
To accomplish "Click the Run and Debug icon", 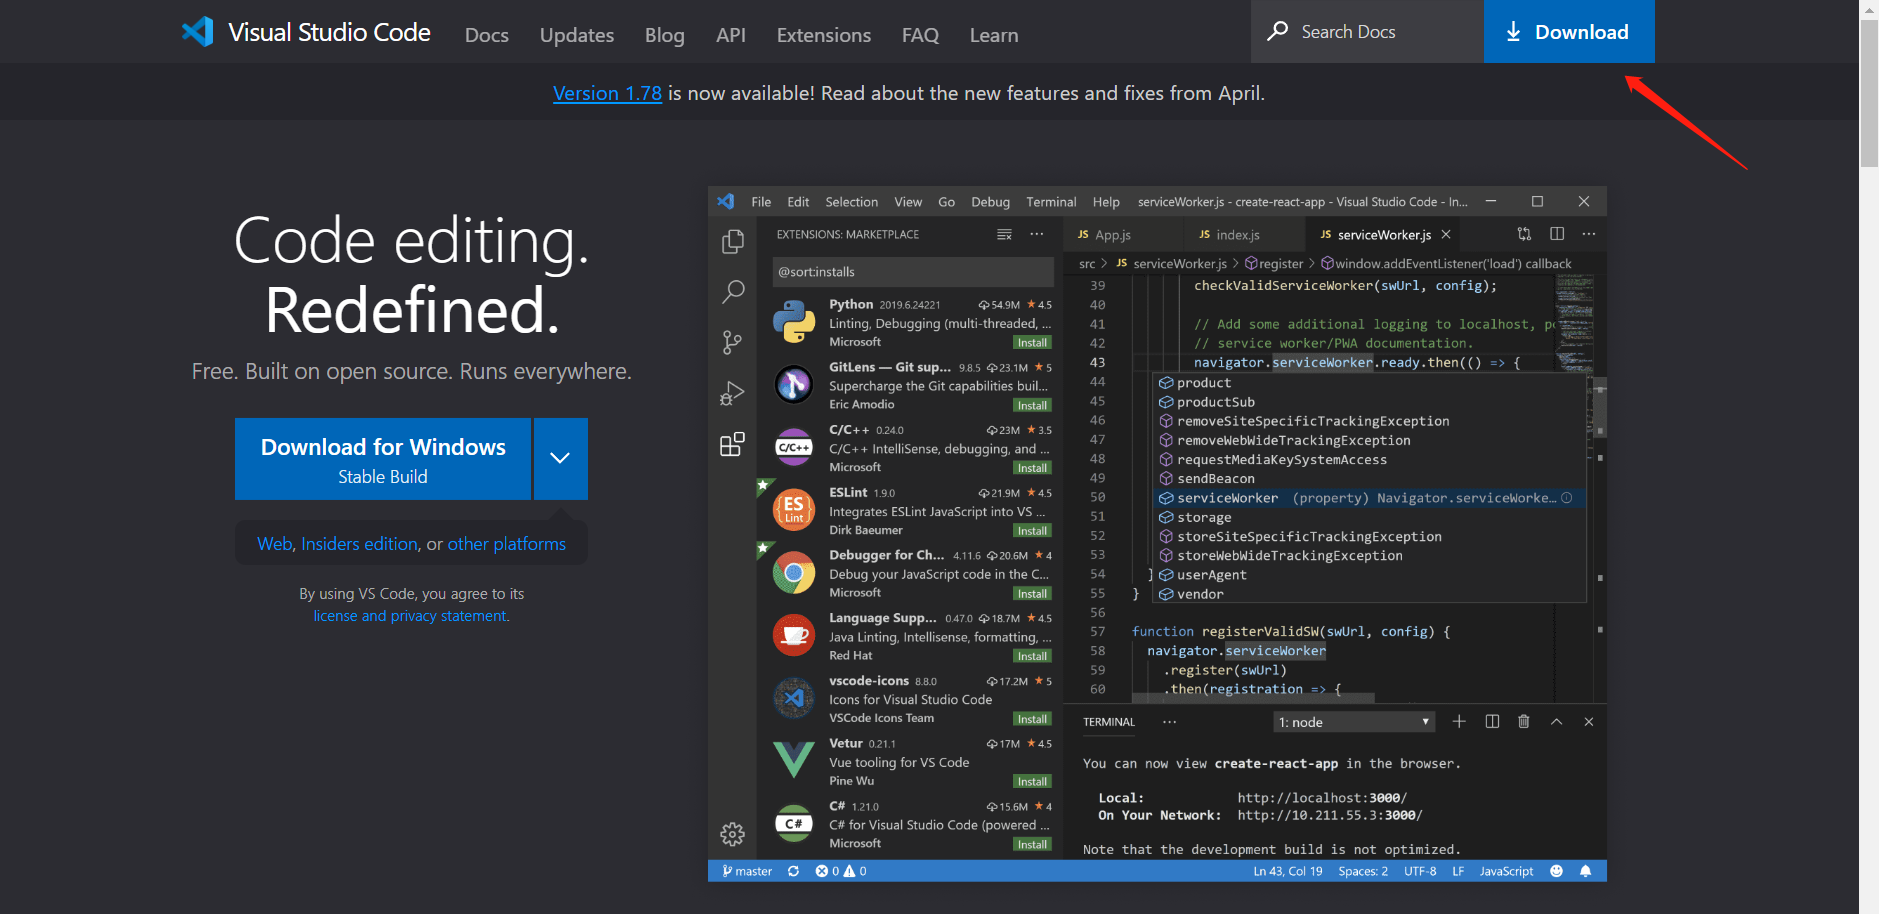I will pyautogui.click(x=733, y=393).
